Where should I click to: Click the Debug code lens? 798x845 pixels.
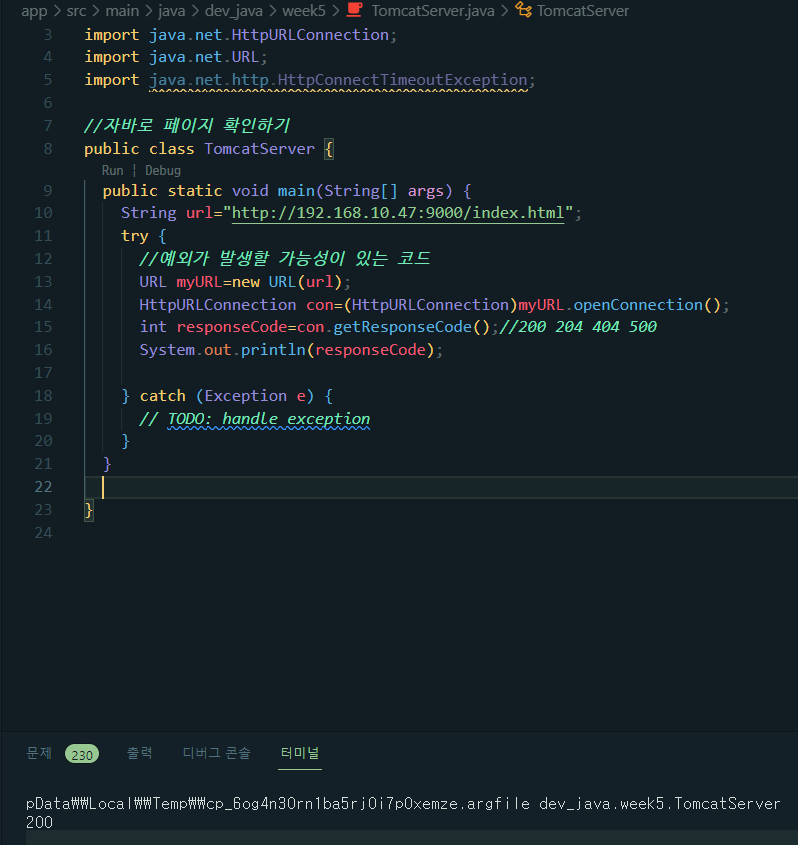163,170
